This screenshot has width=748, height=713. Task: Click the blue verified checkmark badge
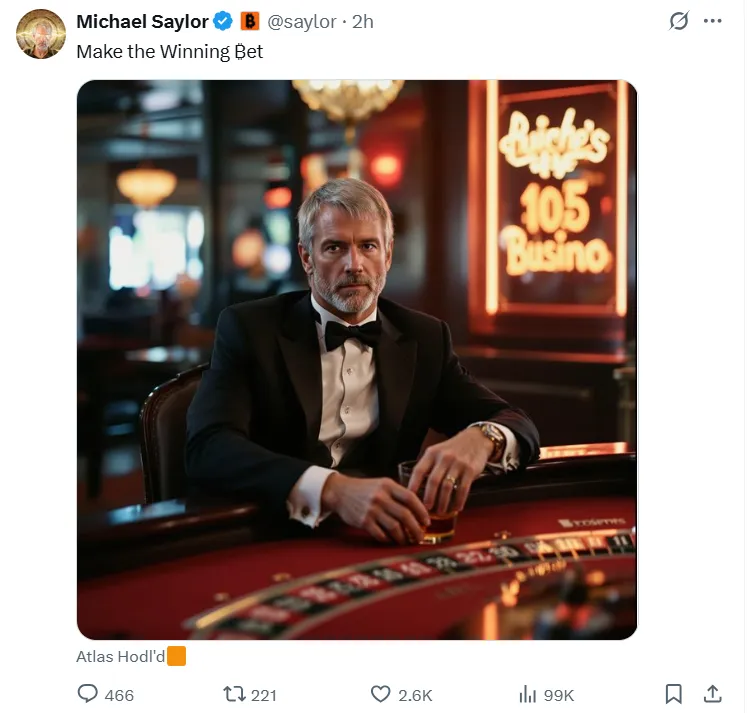[222, 21]
